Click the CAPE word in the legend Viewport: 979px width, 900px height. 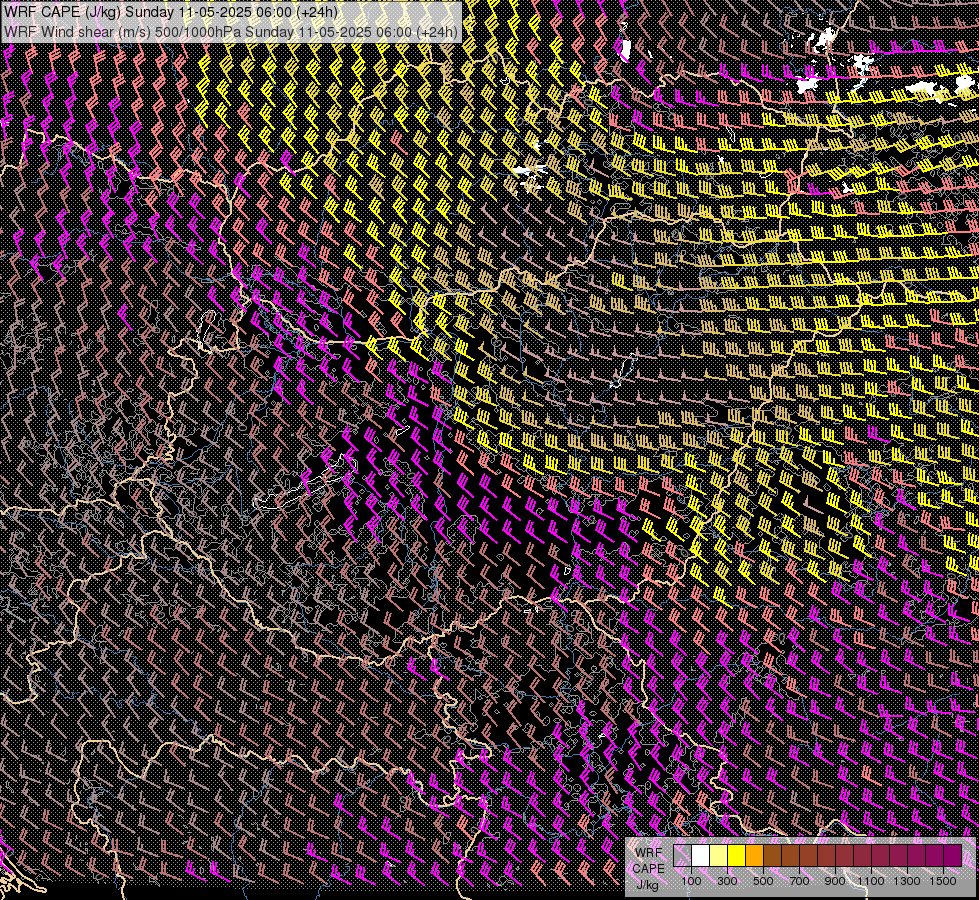point(648,869)
